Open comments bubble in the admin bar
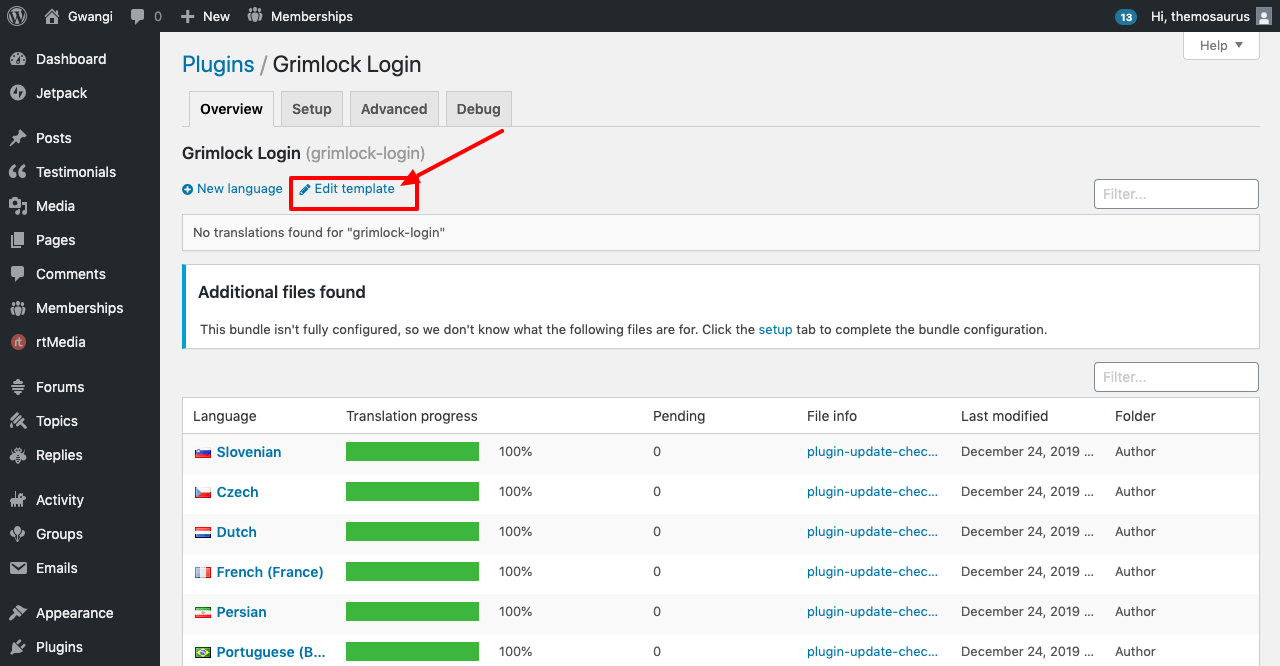The image size is (1280, 666). [x=138, y=16]
